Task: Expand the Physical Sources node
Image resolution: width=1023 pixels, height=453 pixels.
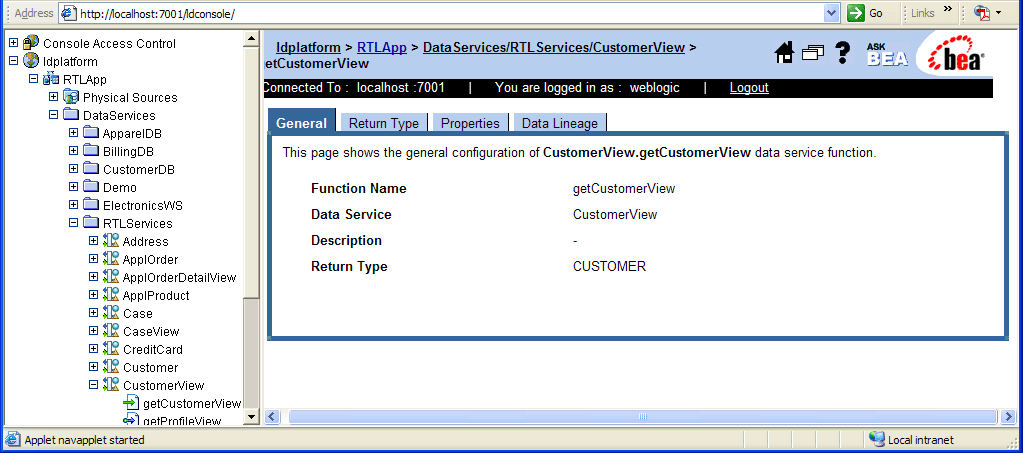Action: click(x=53, y=97)
